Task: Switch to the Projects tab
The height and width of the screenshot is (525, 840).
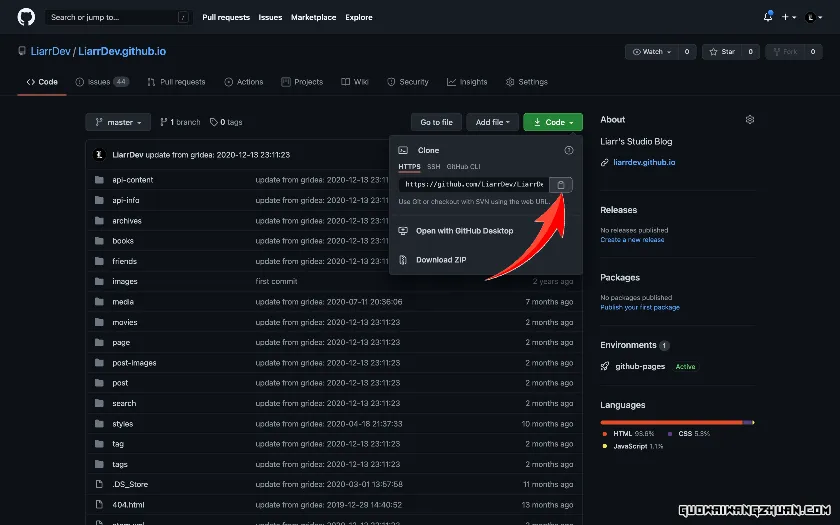Action: pos(302,82)
